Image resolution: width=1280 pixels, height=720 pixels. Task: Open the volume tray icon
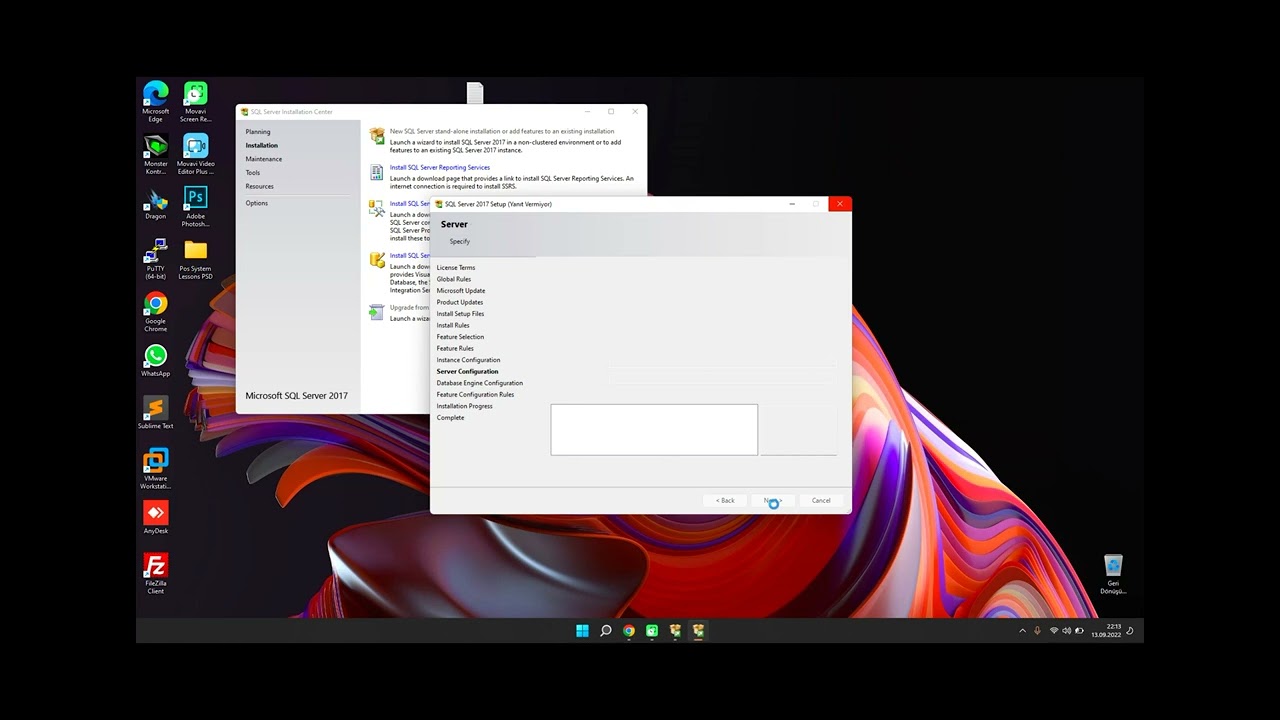[1066, 631]
